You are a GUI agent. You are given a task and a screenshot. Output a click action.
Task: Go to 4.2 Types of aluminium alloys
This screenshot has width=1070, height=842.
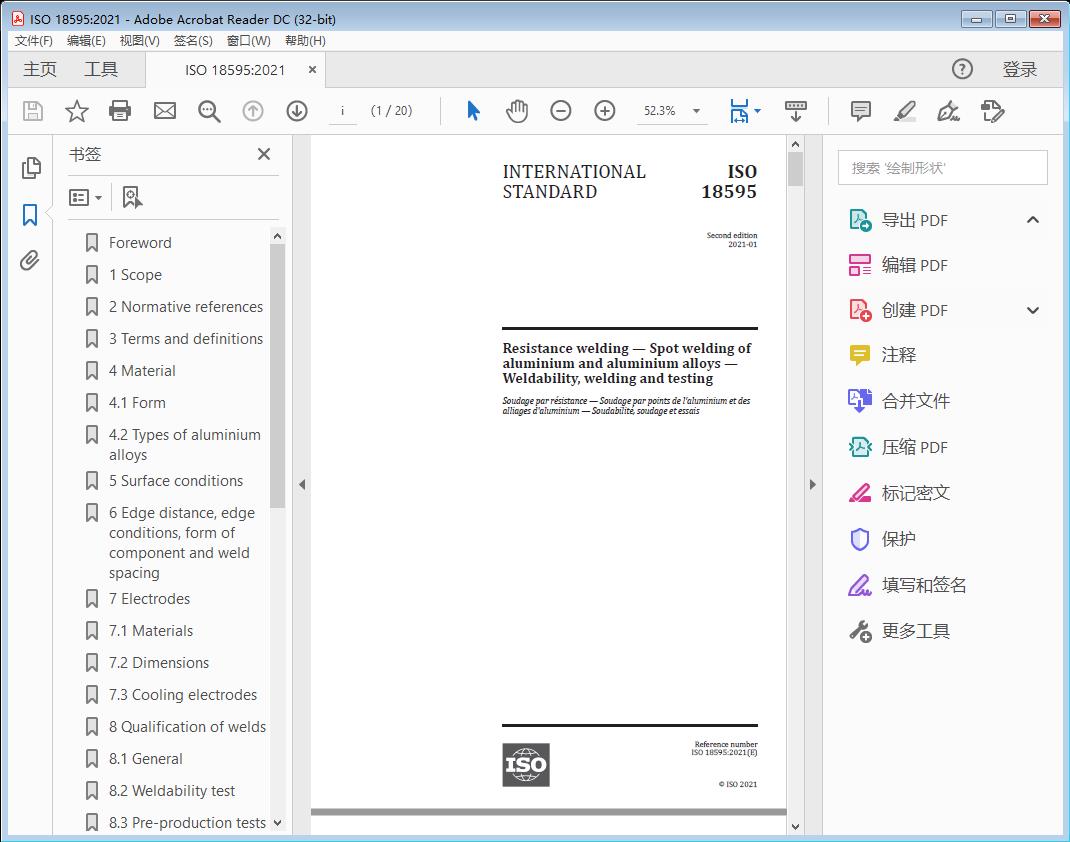click(184, 445)
